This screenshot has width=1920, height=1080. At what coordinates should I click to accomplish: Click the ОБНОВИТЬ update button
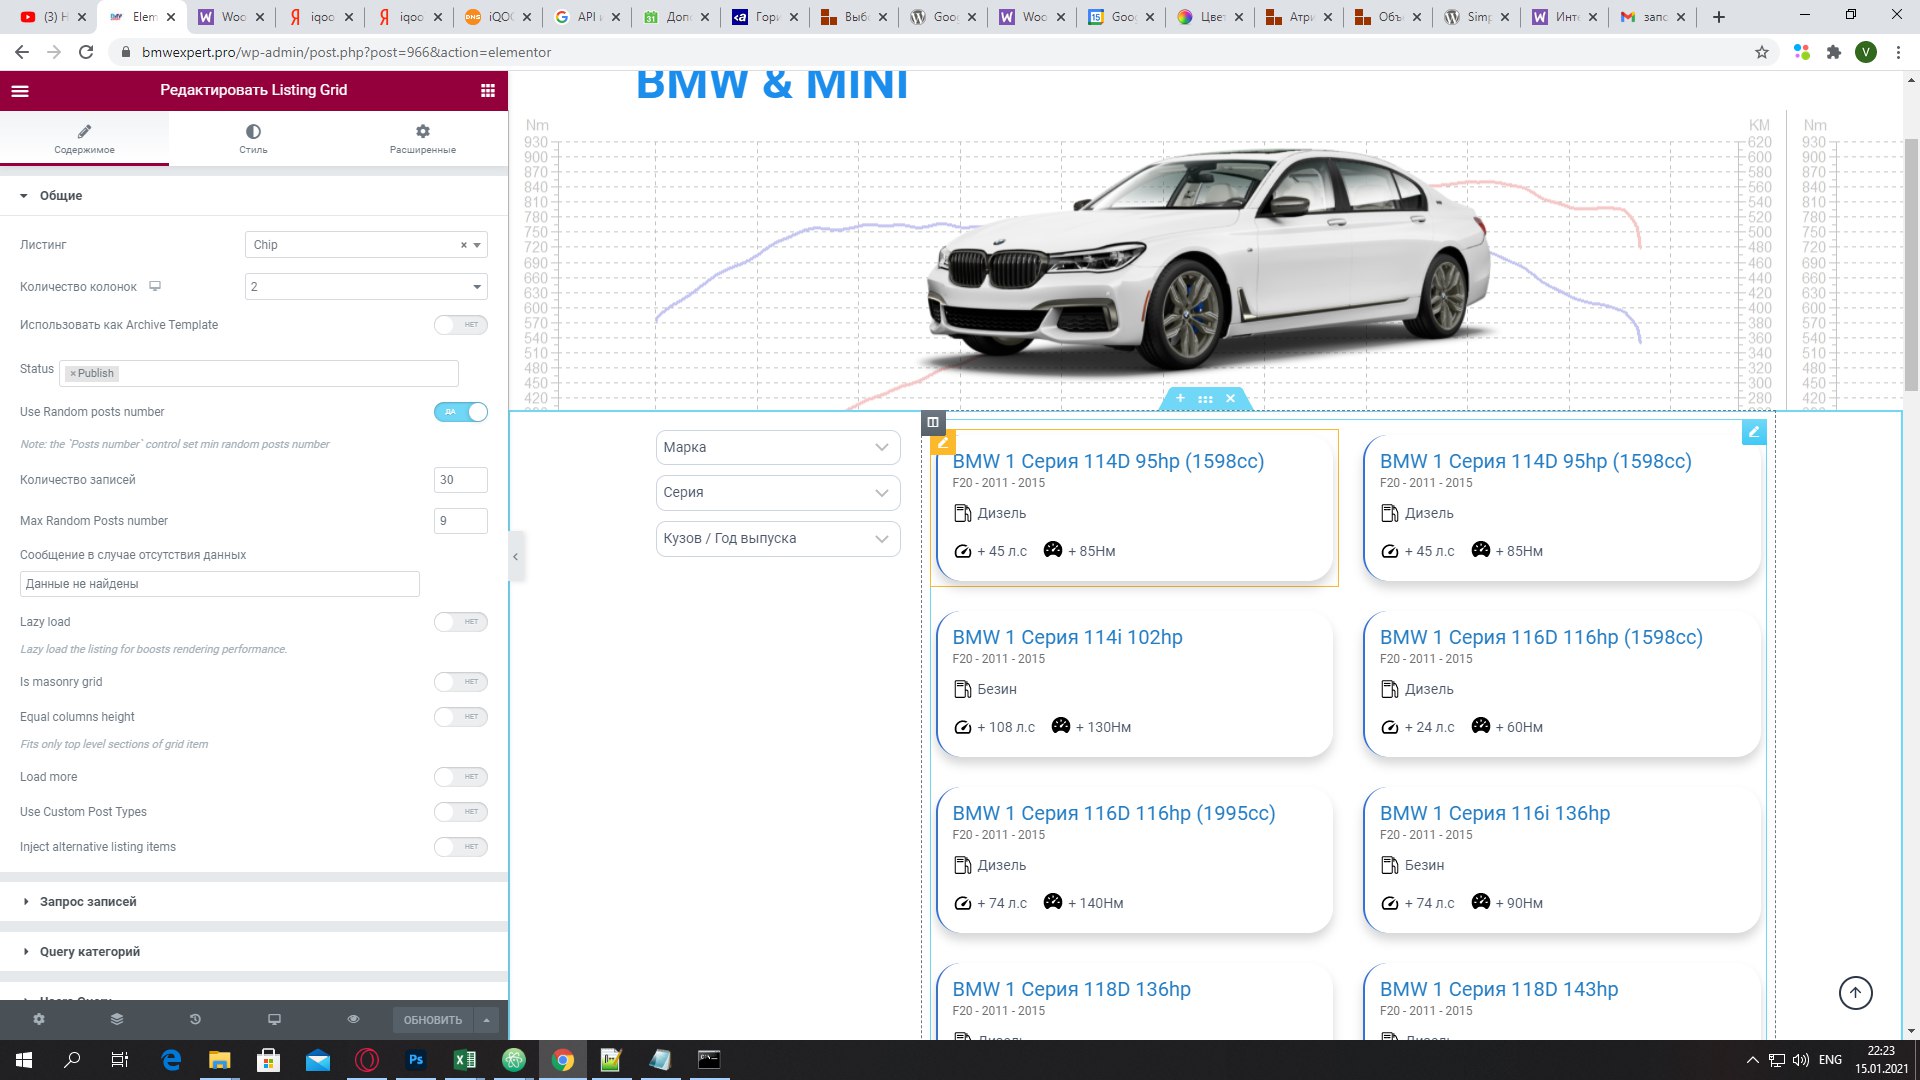433,1020
